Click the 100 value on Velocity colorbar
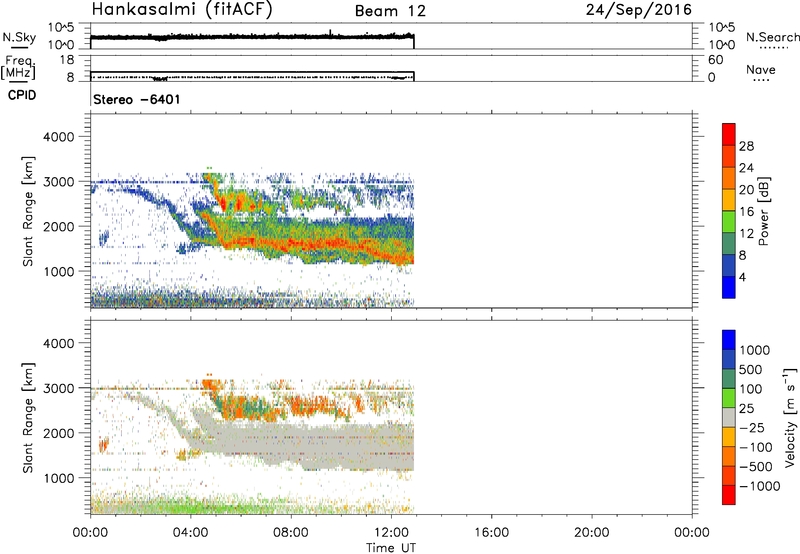This screenshot has height=554, width=800. pos(751,389)
